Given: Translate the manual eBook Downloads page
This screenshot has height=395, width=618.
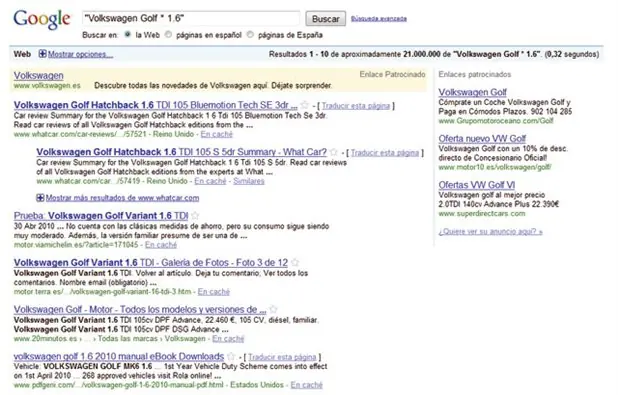Looking at the screenshot, I should (x=282, y=358).
